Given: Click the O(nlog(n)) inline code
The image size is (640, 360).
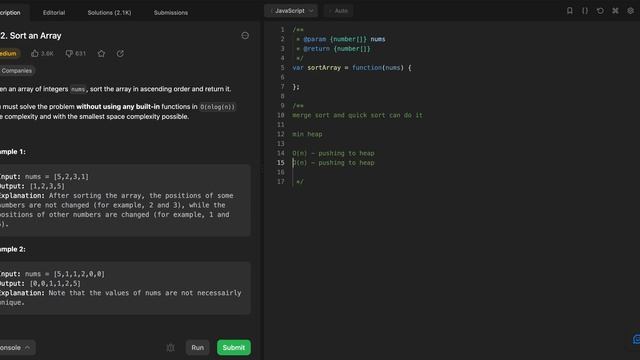Looking at the screenshot, I should 217,107.
